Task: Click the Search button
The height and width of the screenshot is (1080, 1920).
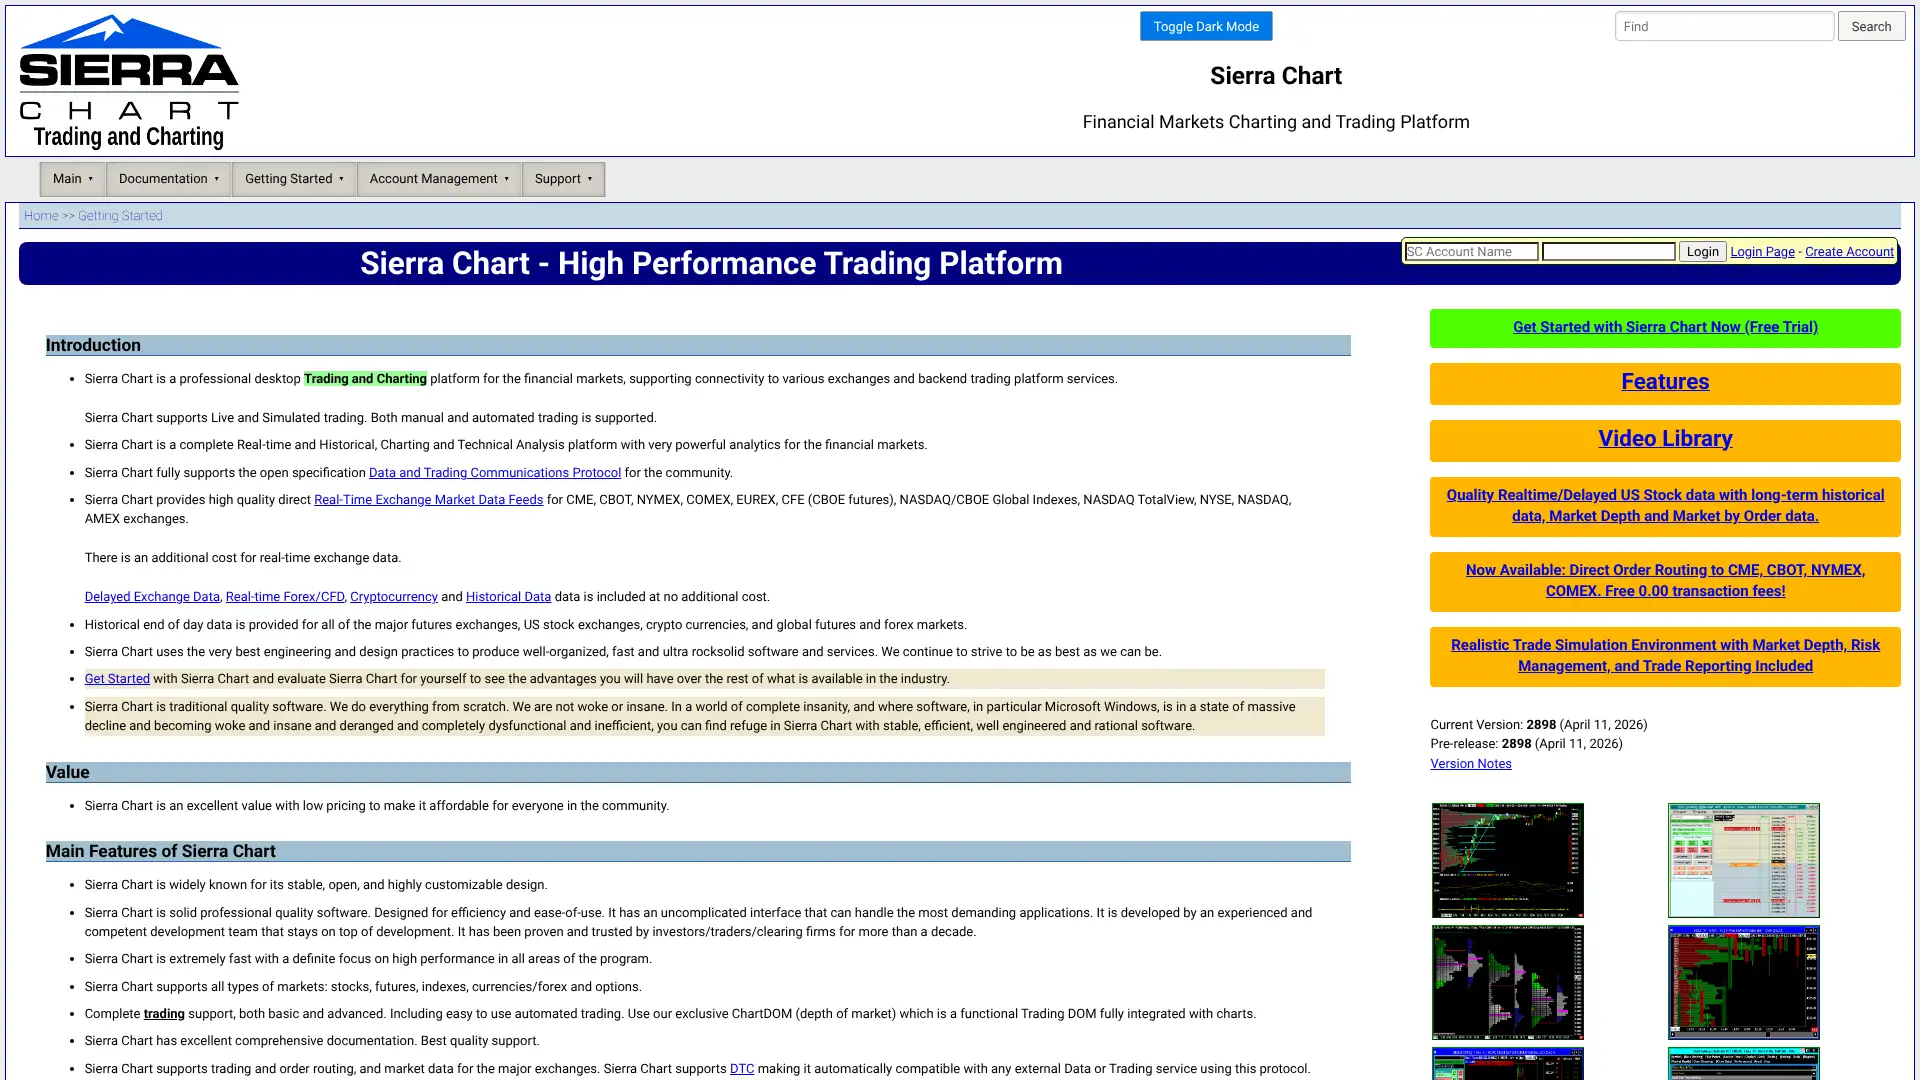Action: pyautogui.click(x=1871, y=26)
